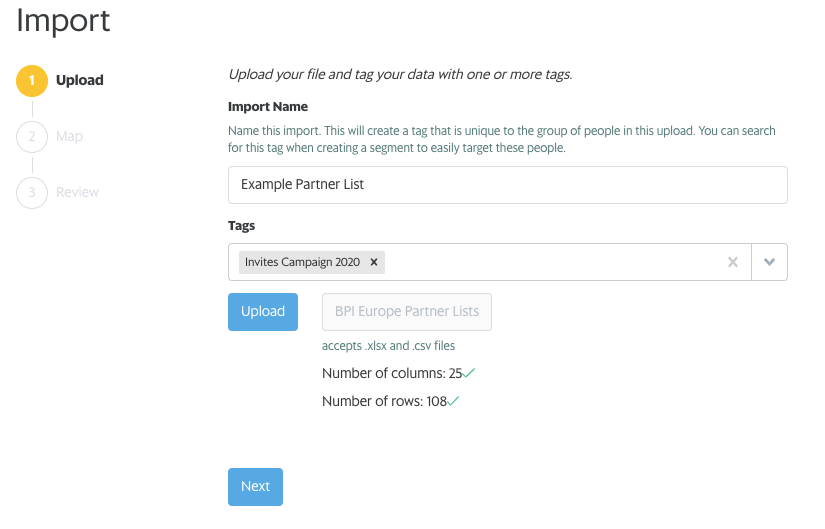Expand the Tags dropdown chevron
The image size is (825, 529).
[x=769, y=262]
